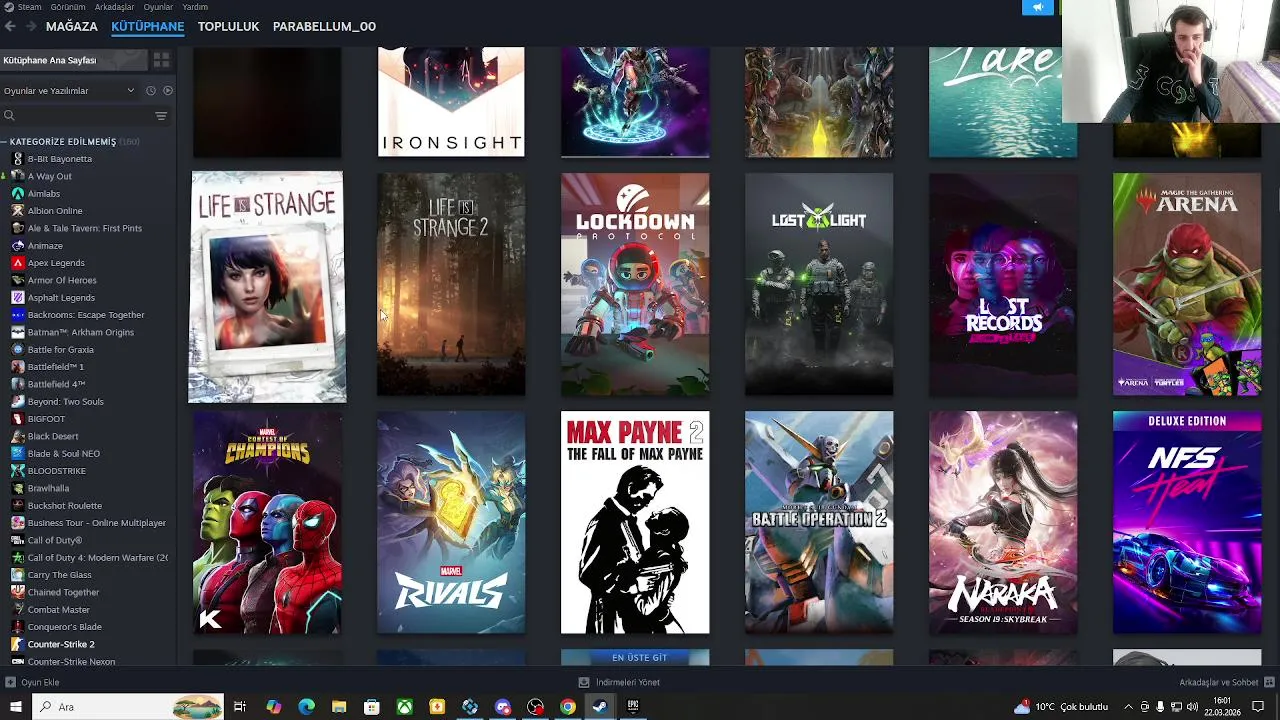The width and height of the screenshot is (1280, 720).
Task: Open Marvel Rivals game cover
Action: [451, 522]
